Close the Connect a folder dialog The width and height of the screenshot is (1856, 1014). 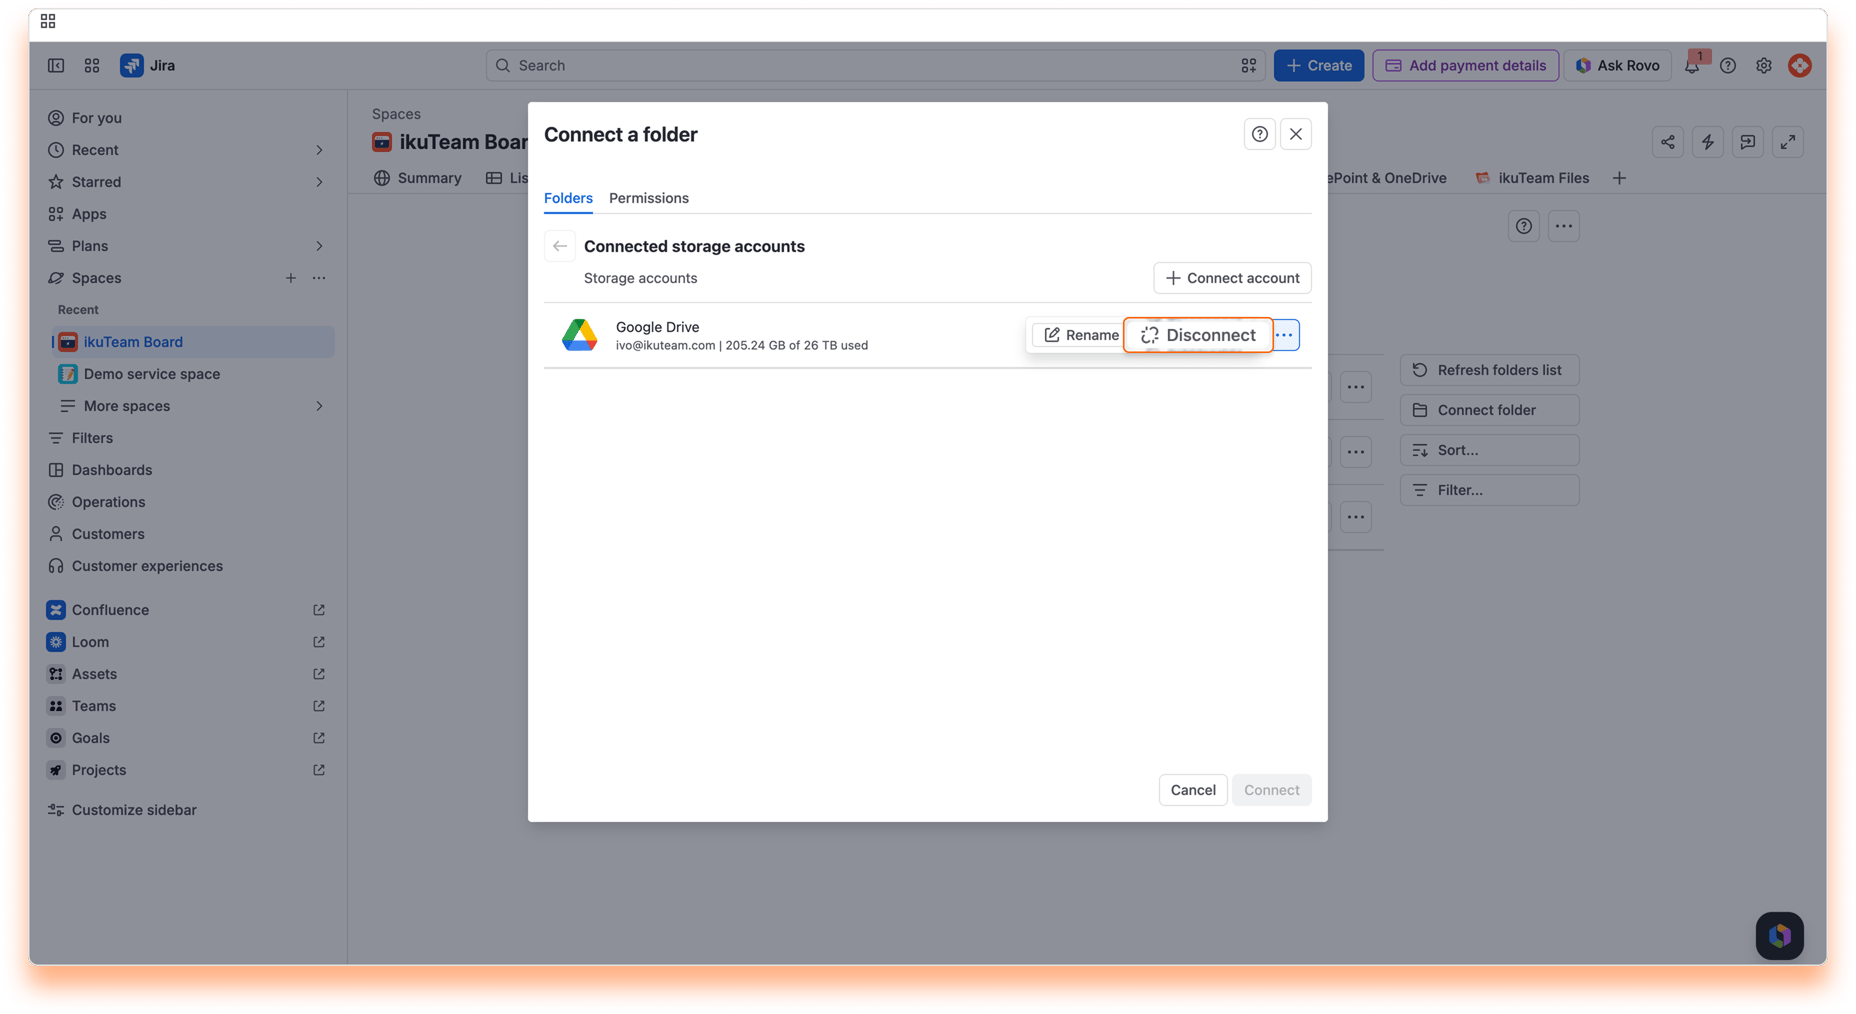[1296, 134]
